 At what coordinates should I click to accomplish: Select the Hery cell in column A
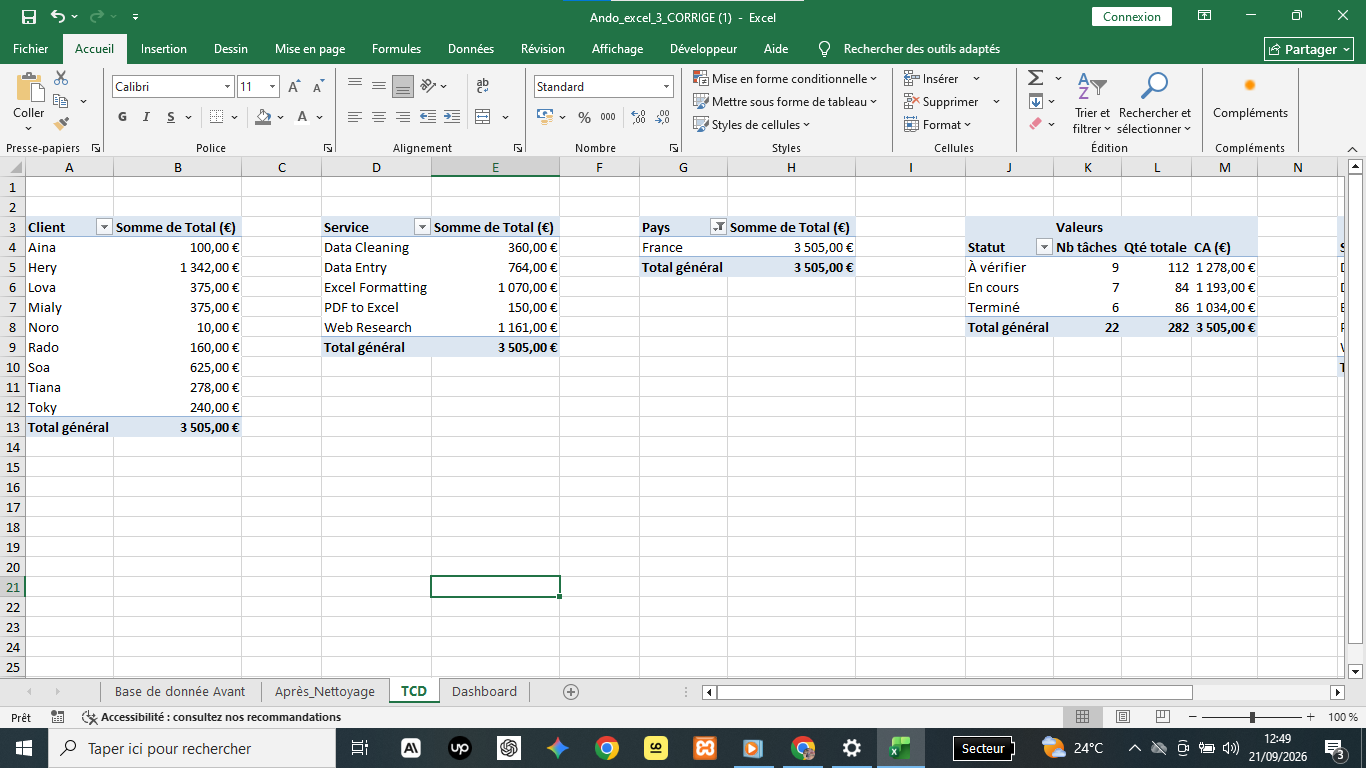click(69, 267)
